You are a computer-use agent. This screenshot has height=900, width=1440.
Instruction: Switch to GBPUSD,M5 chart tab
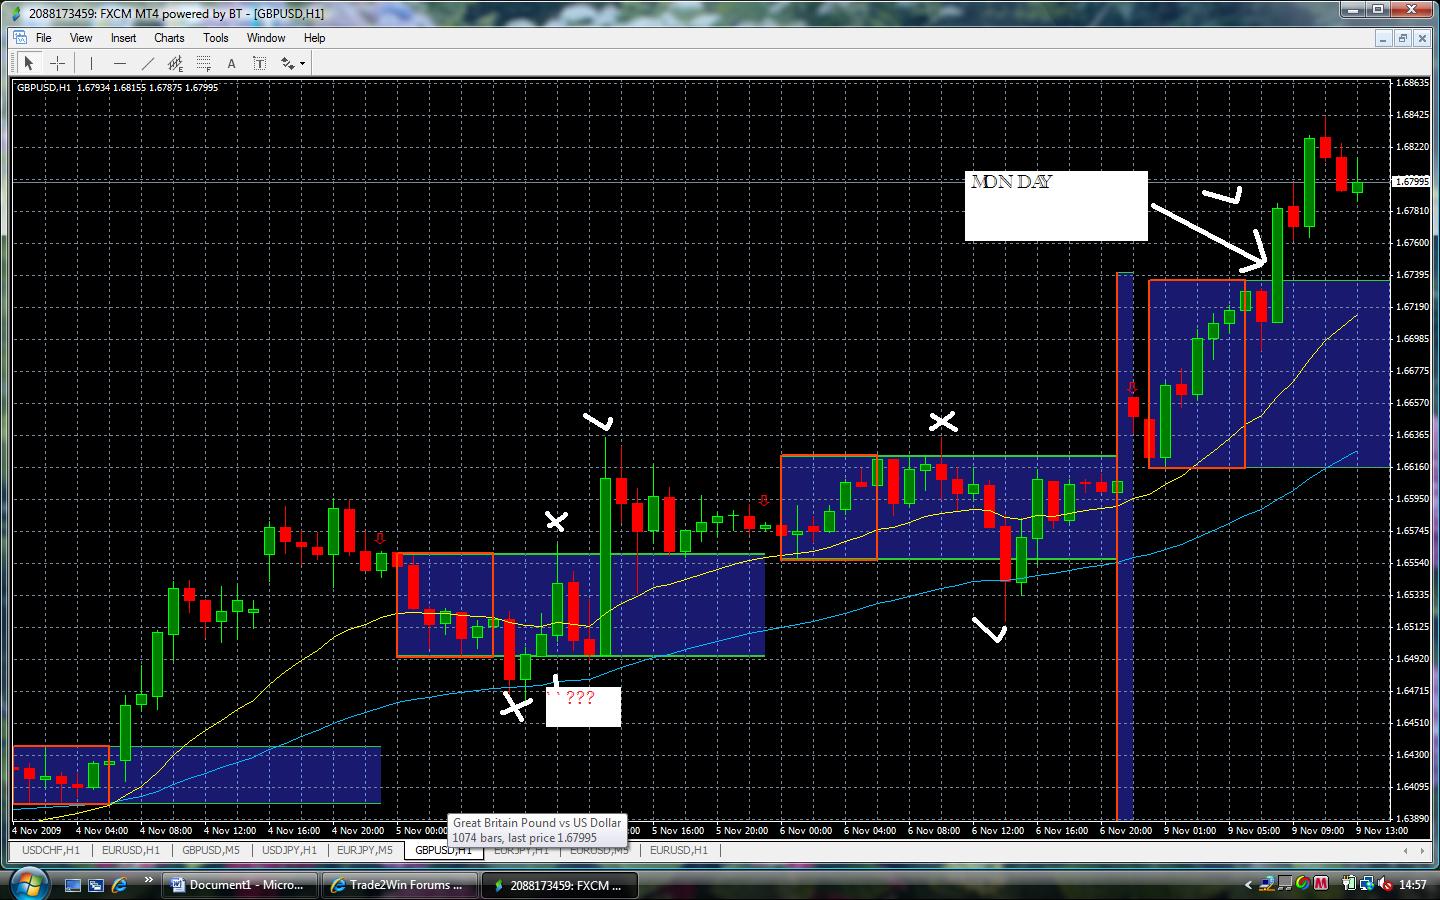[x=210, y=850]
